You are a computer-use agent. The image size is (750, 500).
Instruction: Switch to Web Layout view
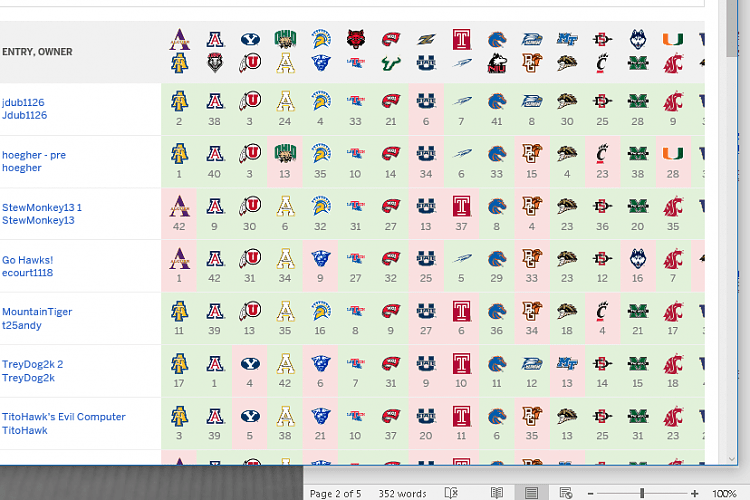[x=566, y=493]
